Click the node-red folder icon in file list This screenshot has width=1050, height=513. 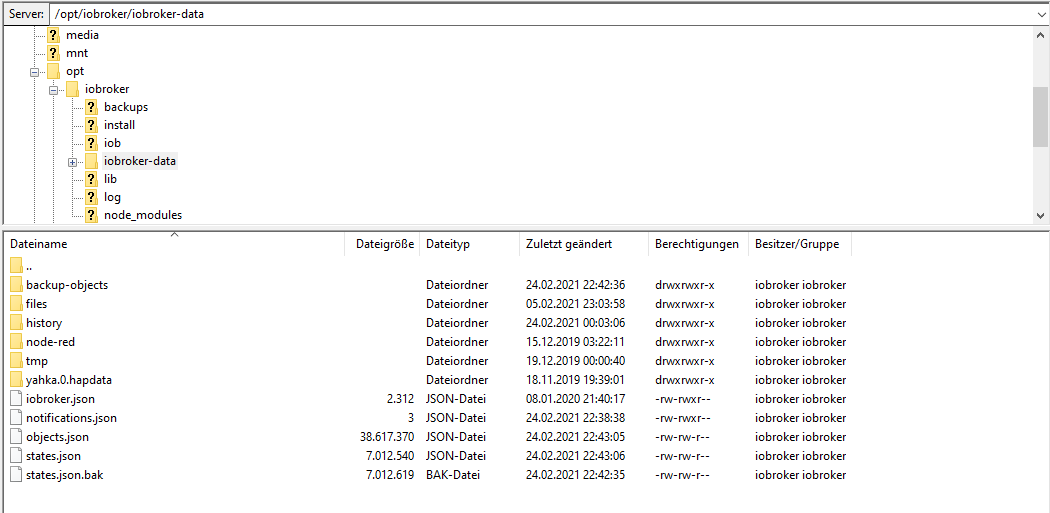click(16, 342)
